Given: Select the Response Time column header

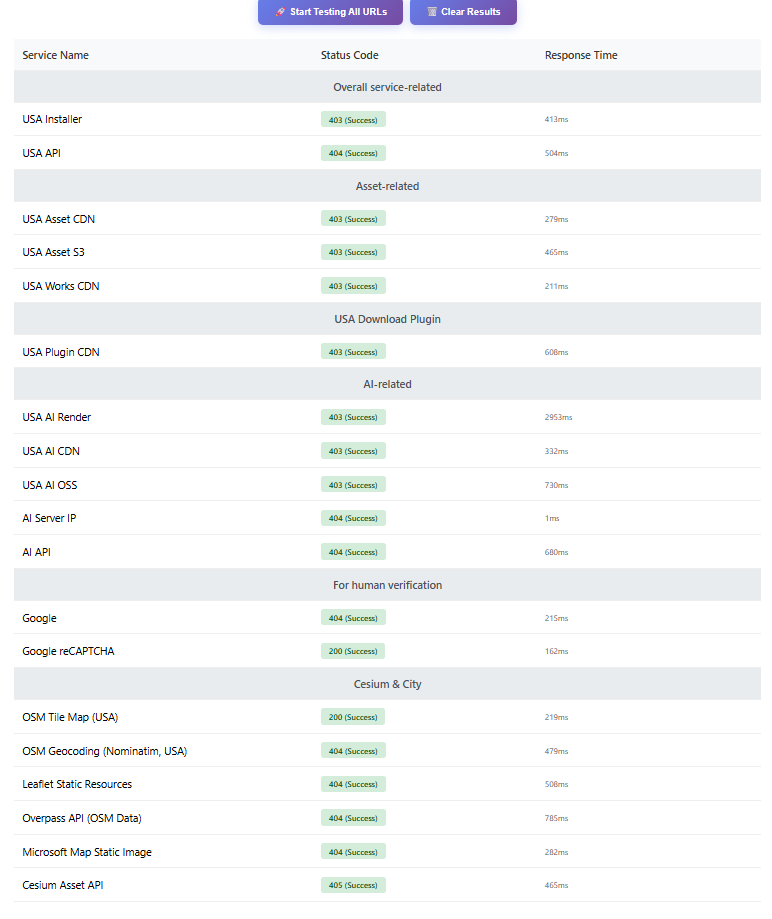Looking at the screenshot, I should 581,55.
